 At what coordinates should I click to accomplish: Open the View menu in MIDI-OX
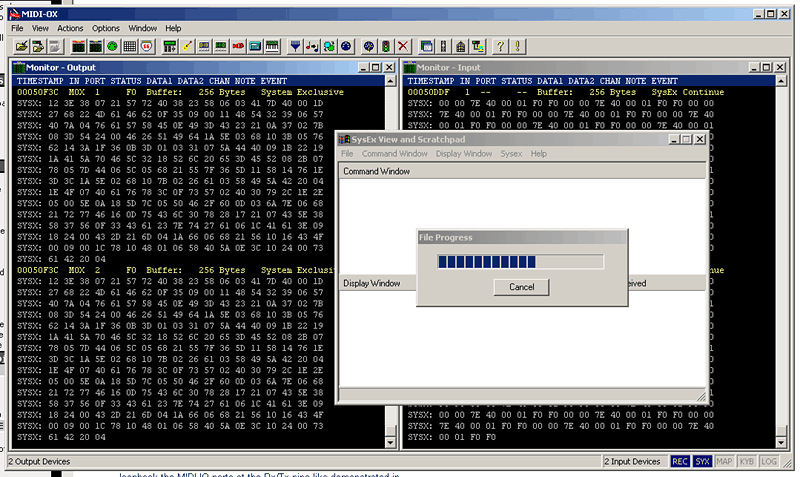(40, 28)
